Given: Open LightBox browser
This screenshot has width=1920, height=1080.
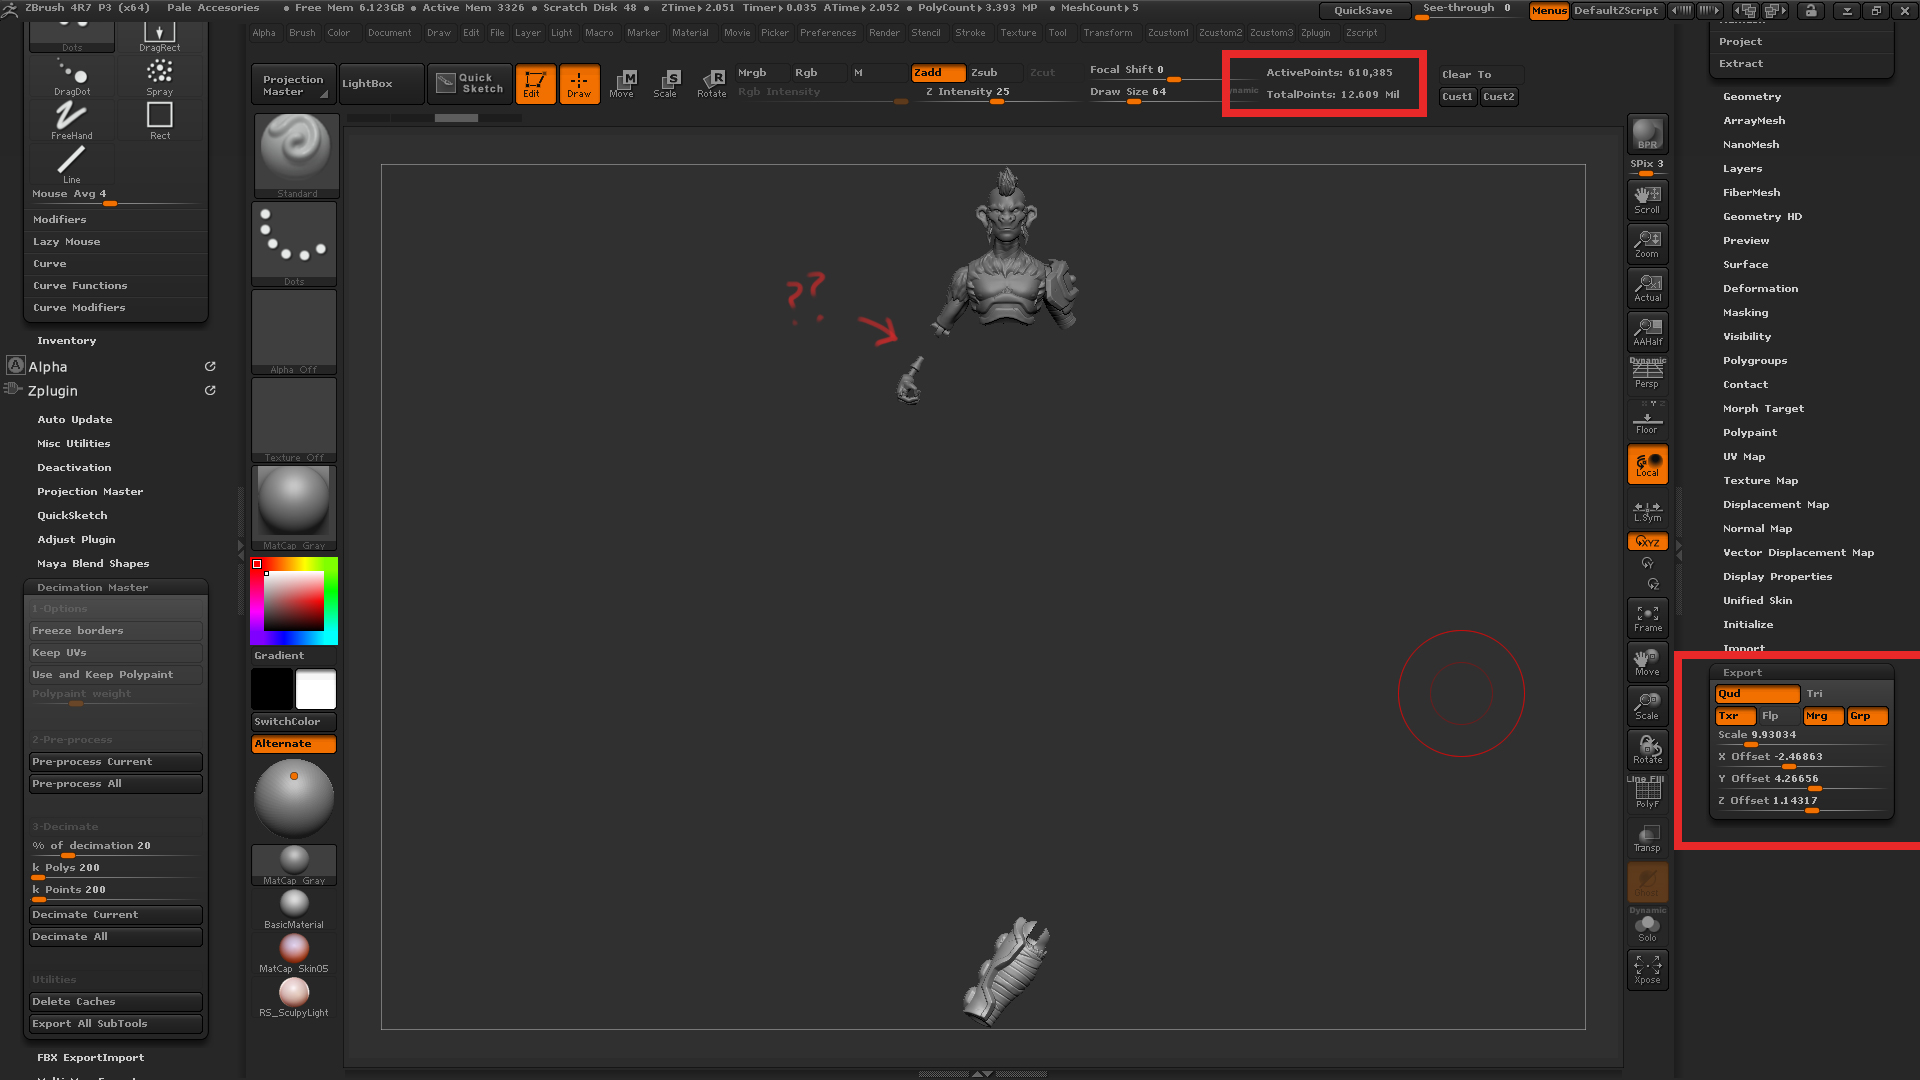Looking at the screenshot, I should click(x=381, y=84).
